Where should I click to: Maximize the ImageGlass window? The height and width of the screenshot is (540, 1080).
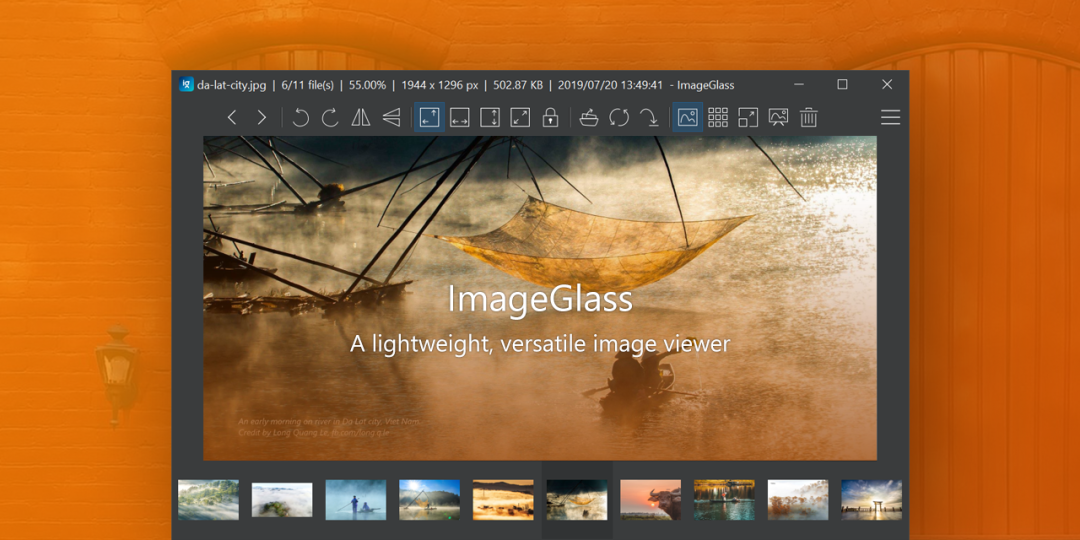842,85
